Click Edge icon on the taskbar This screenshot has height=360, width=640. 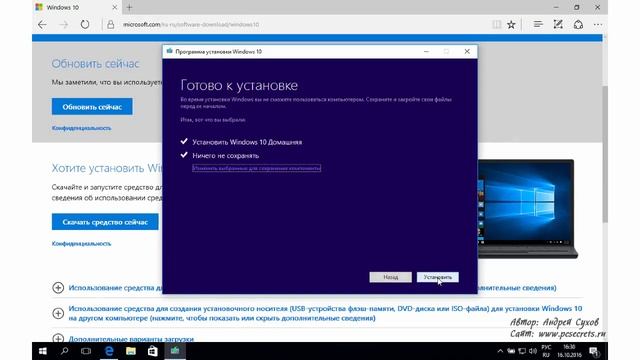[x=109, y=351]
